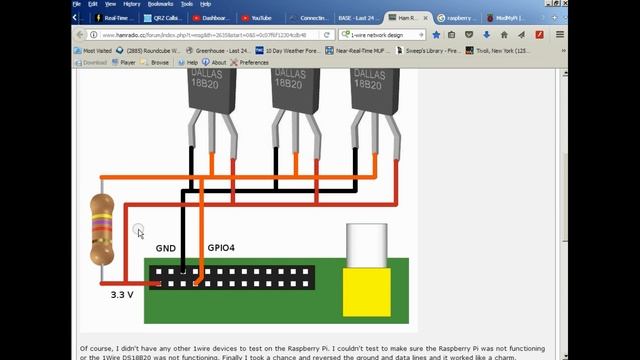Open the Edit menu
640x360 pixels.
click(93, 4)
